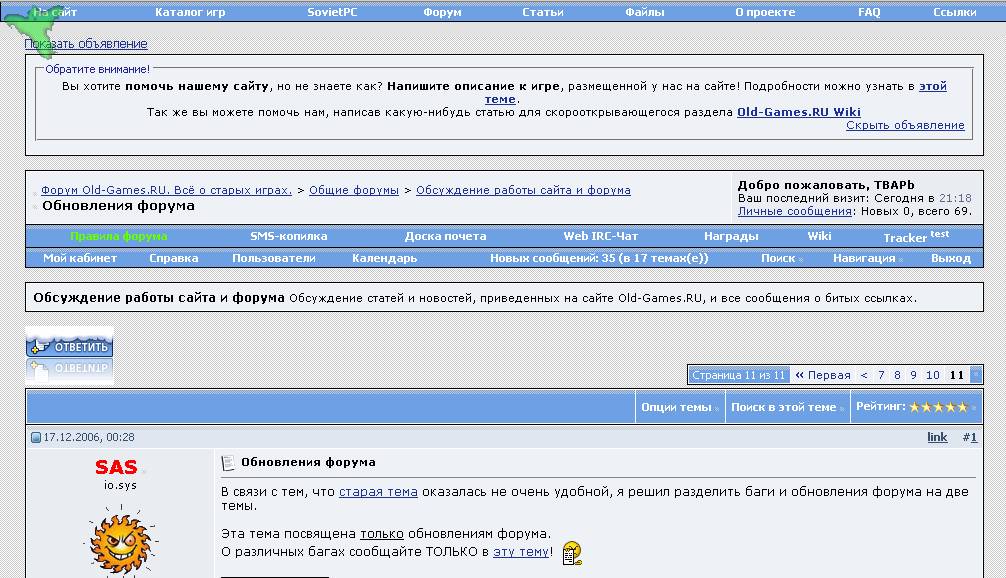
Task: Click the Ответить reply button
Action: pos(70,346)
